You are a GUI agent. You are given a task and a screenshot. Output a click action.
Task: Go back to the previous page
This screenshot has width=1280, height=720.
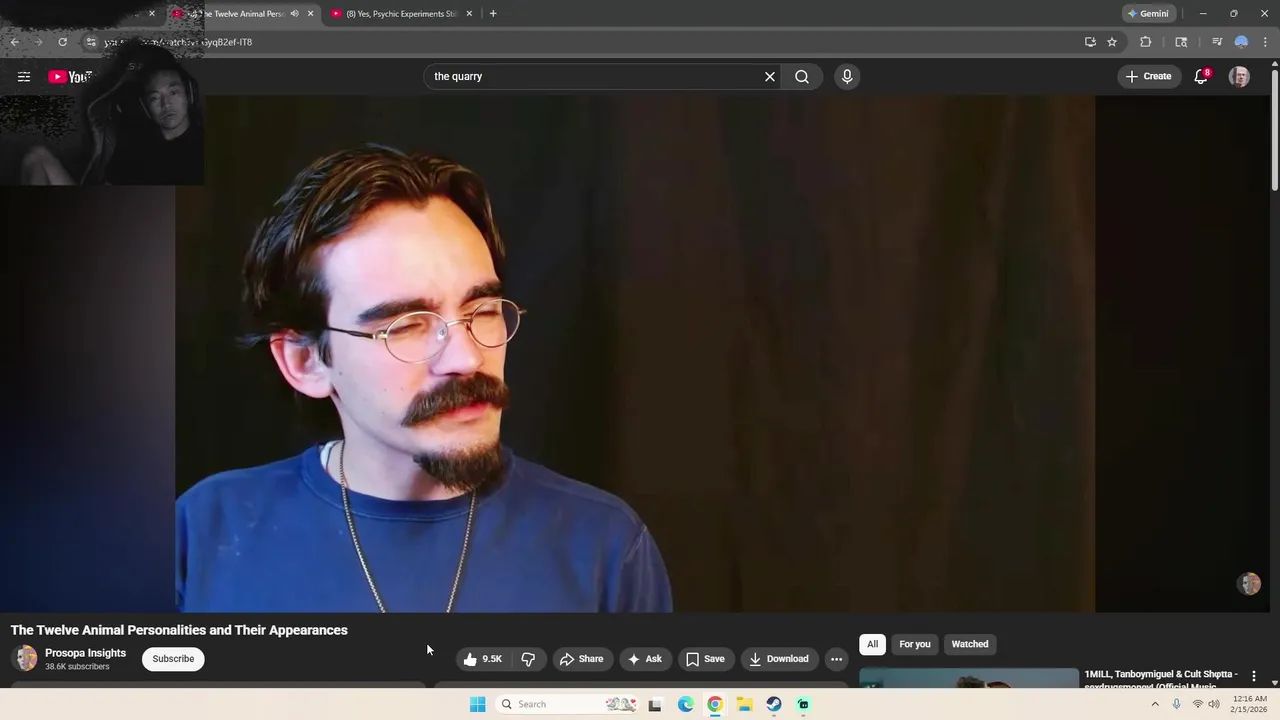click(x=14, y=42)
